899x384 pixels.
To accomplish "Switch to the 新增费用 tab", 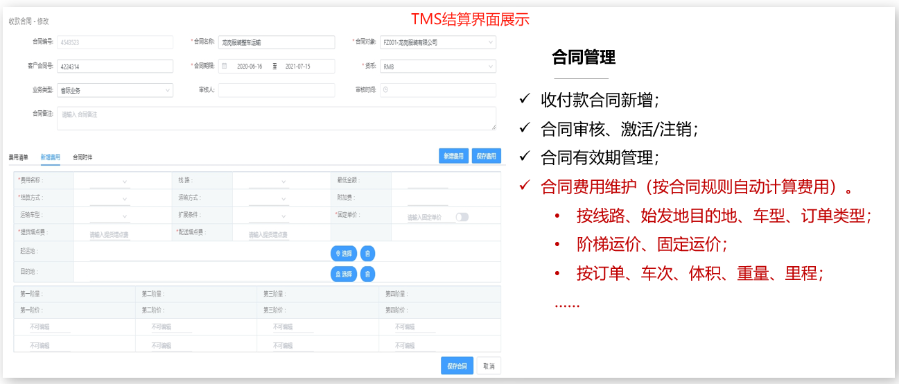I will [x=50, y=156].
